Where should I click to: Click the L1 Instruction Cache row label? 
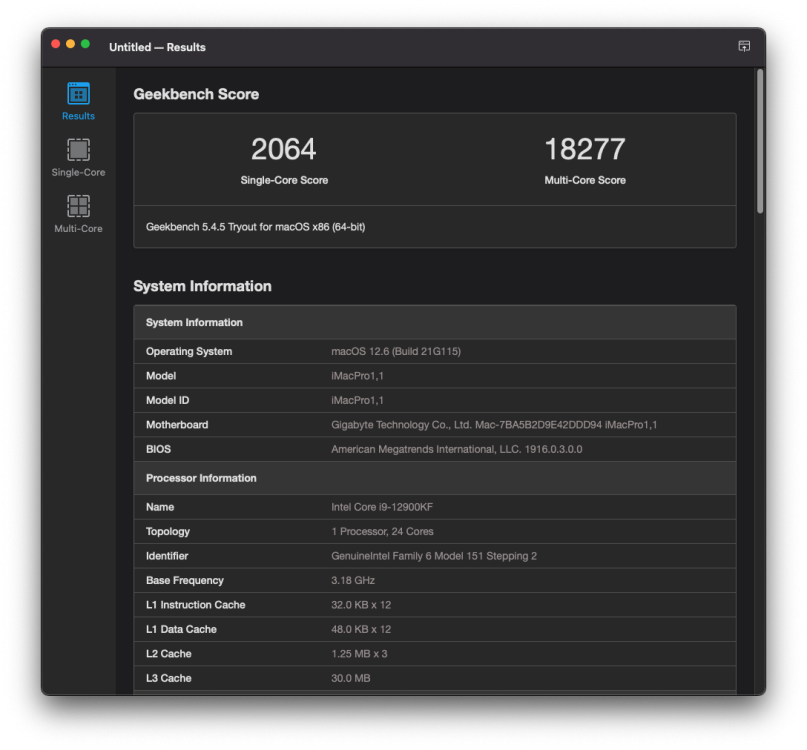tap(196, 605)
